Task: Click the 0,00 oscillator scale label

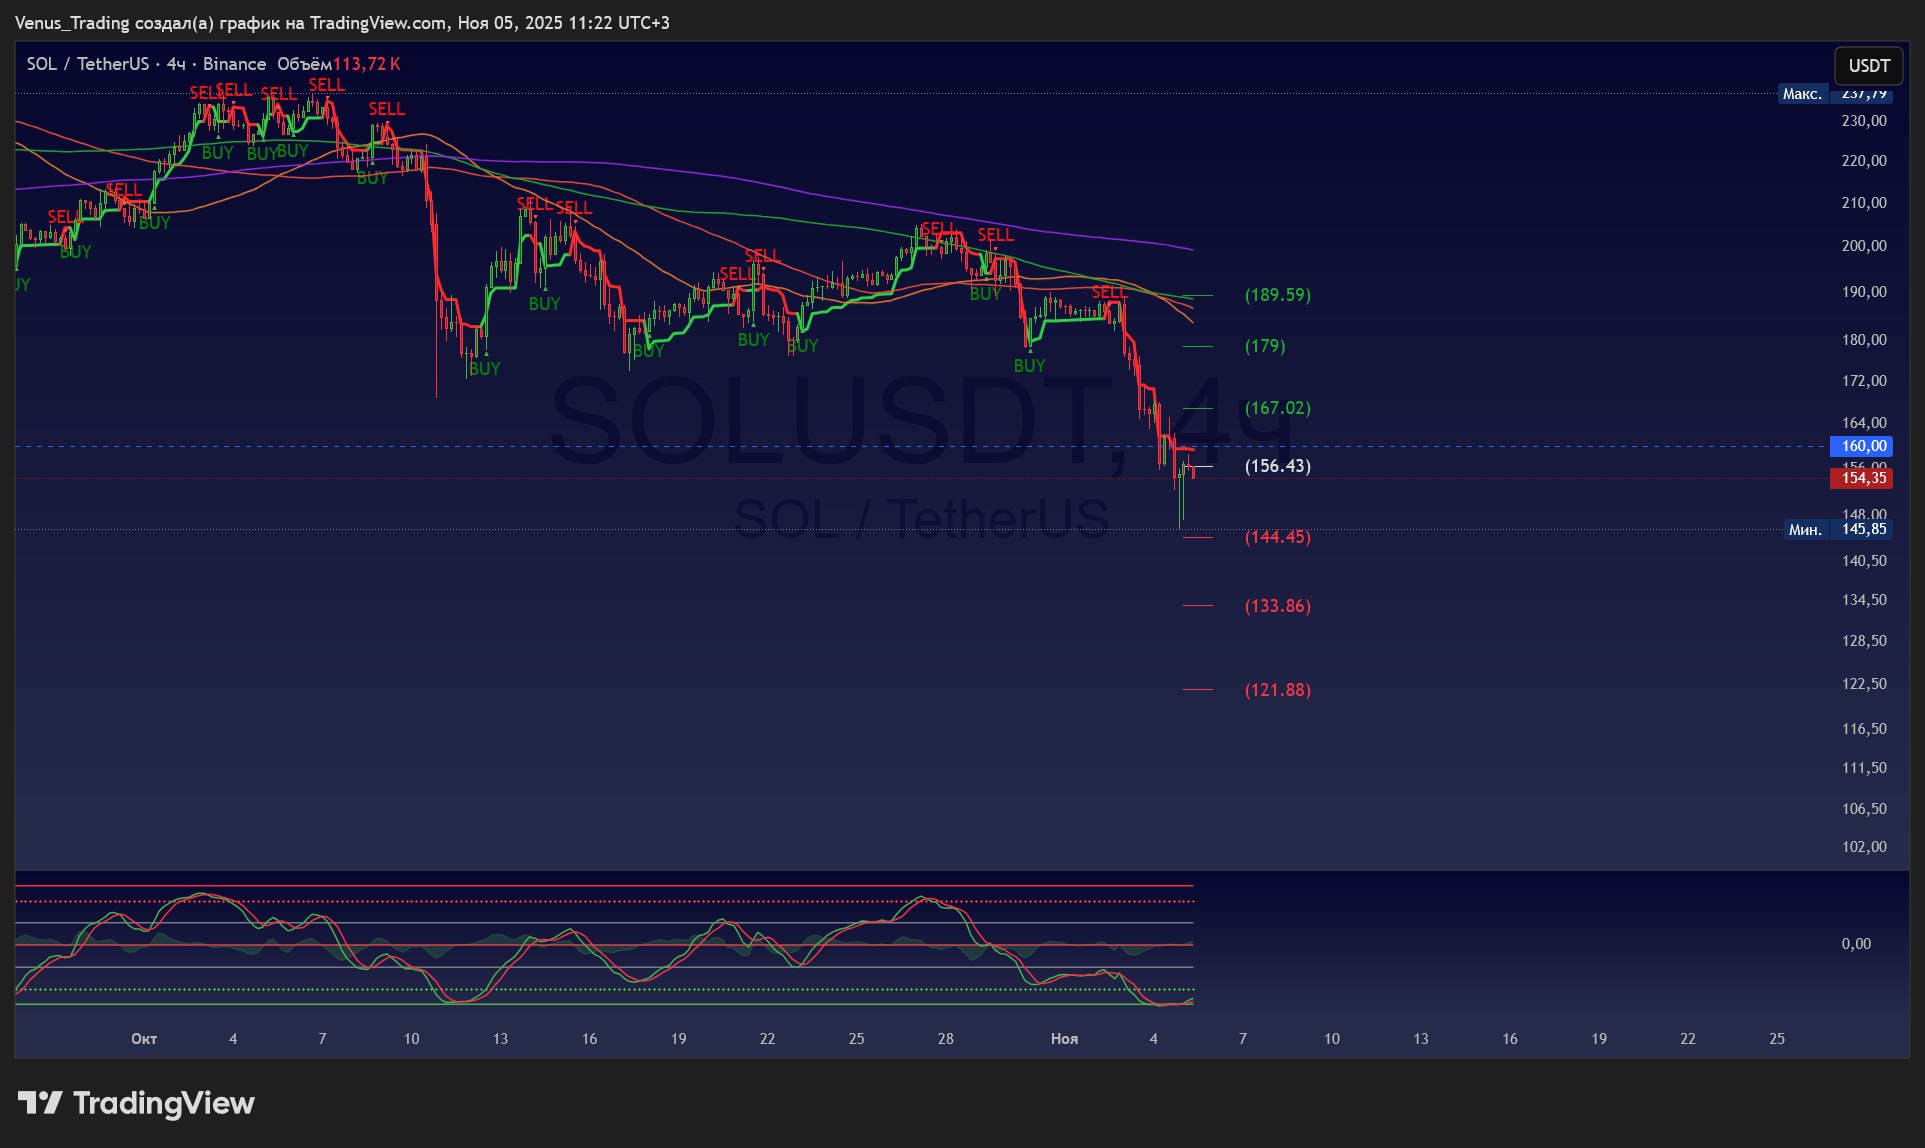Action: (x=1855, y=944)
